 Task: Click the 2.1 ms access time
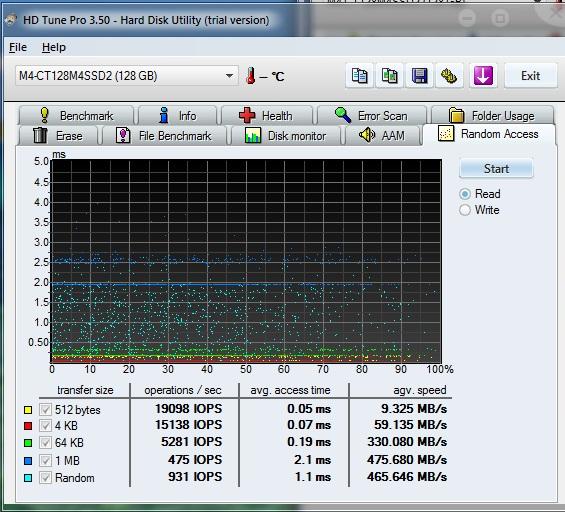[312, 460]
